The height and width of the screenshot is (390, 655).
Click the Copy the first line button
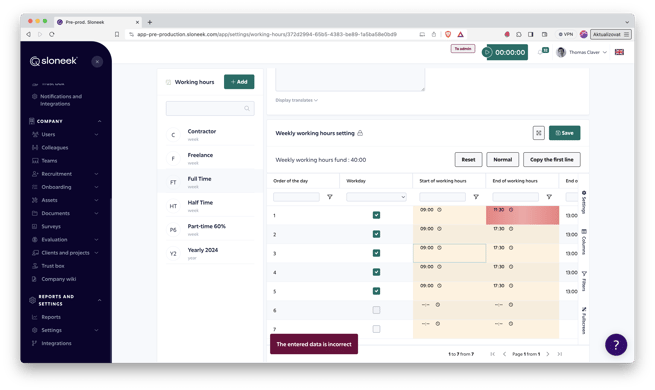pos(551,160)
